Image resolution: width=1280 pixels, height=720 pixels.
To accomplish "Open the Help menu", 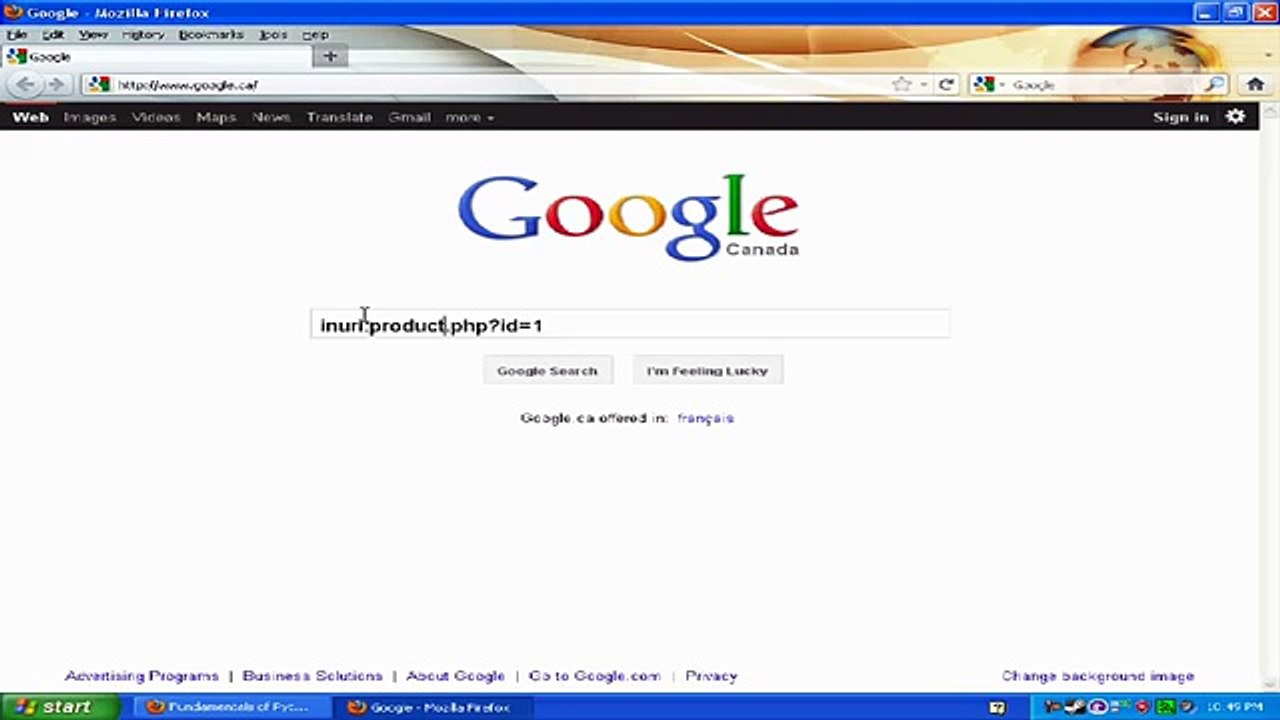I will point(315,34).
